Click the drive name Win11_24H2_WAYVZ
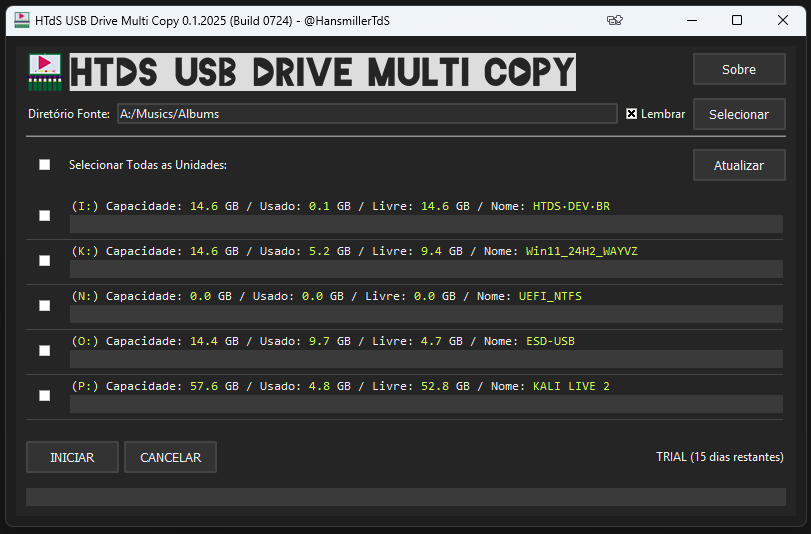Image resolution: width=811 pixels, height=534 pixels. tap(582, 251)
